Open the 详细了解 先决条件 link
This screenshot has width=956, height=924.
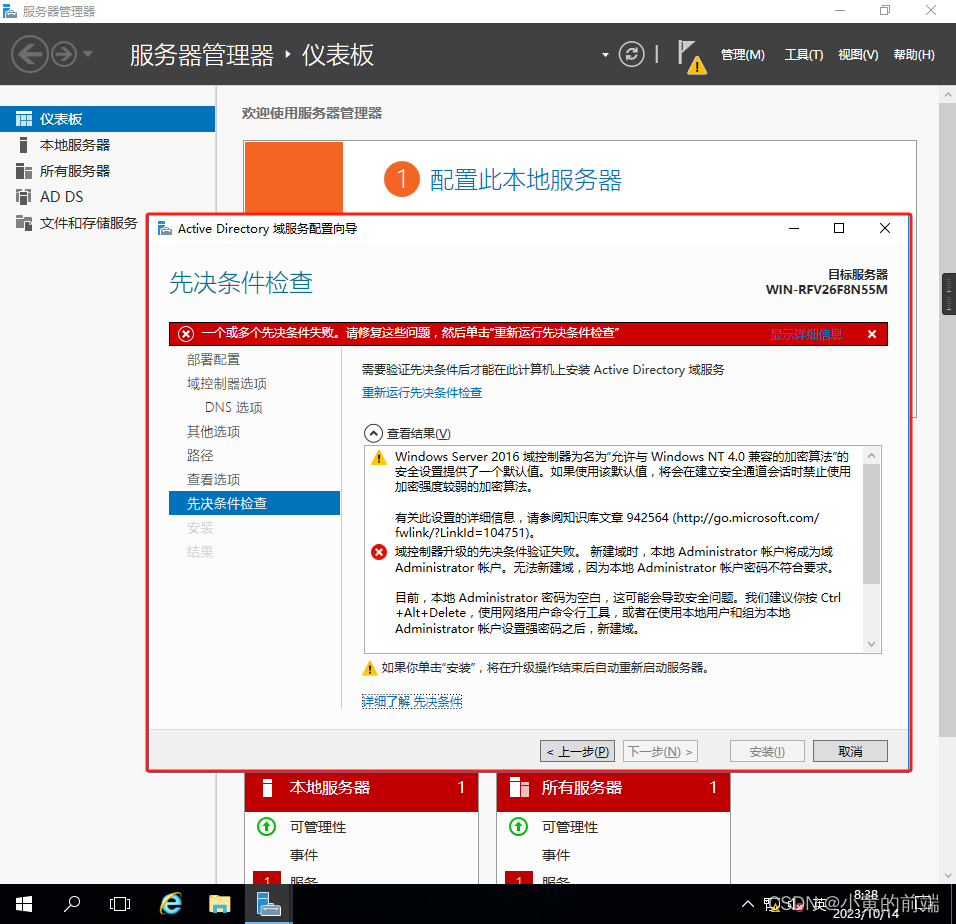(x=412, y=702)
